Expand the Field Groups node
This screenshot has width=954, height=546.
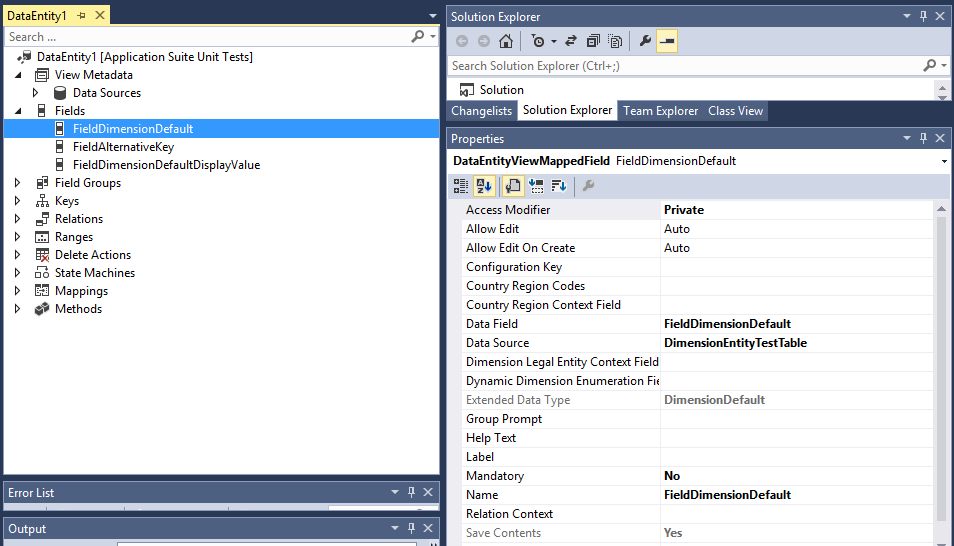click(18, 183)
